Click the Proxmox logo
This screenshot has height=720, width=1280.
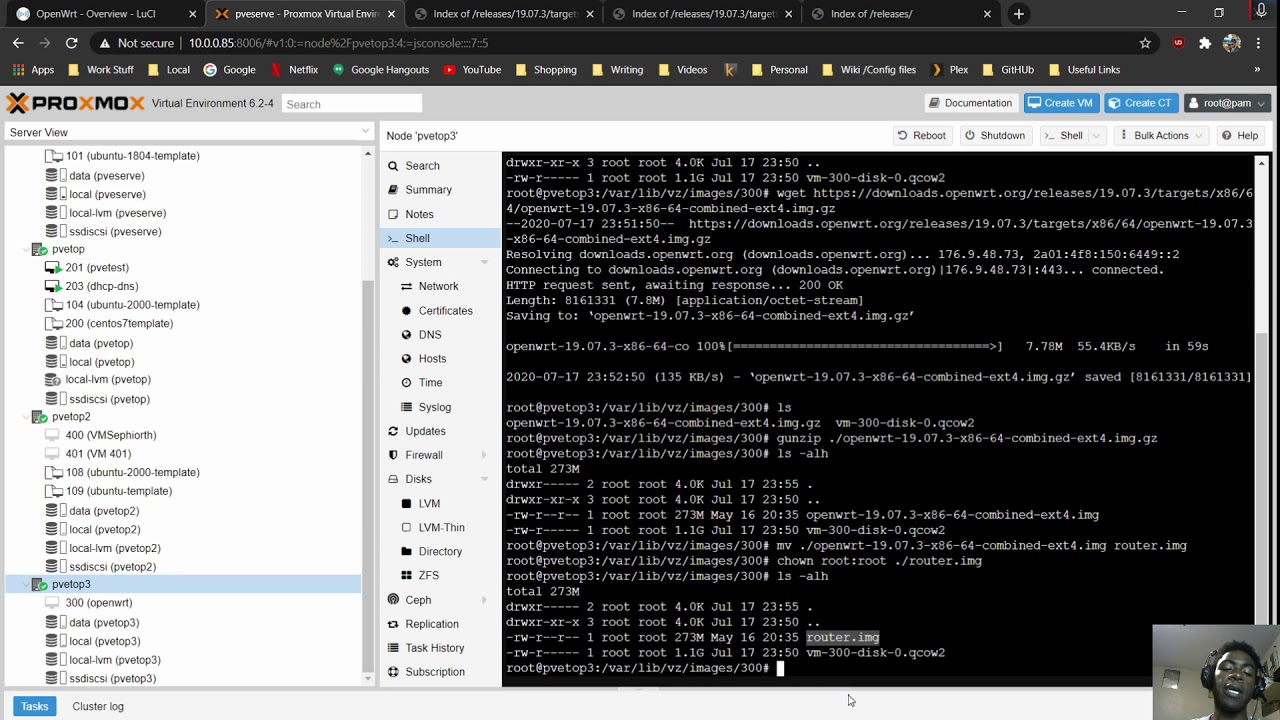tap(76, 103)
